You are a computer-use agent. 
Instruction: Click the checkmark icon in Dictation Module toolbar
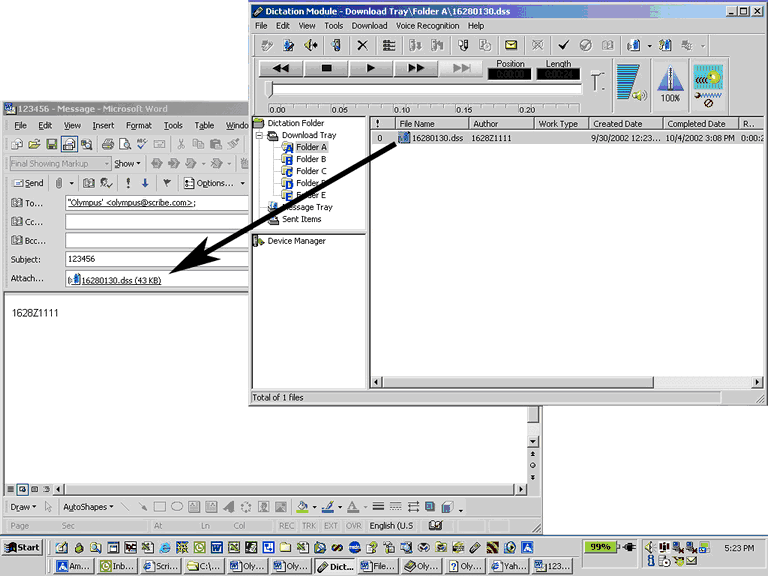click(563, 46)
